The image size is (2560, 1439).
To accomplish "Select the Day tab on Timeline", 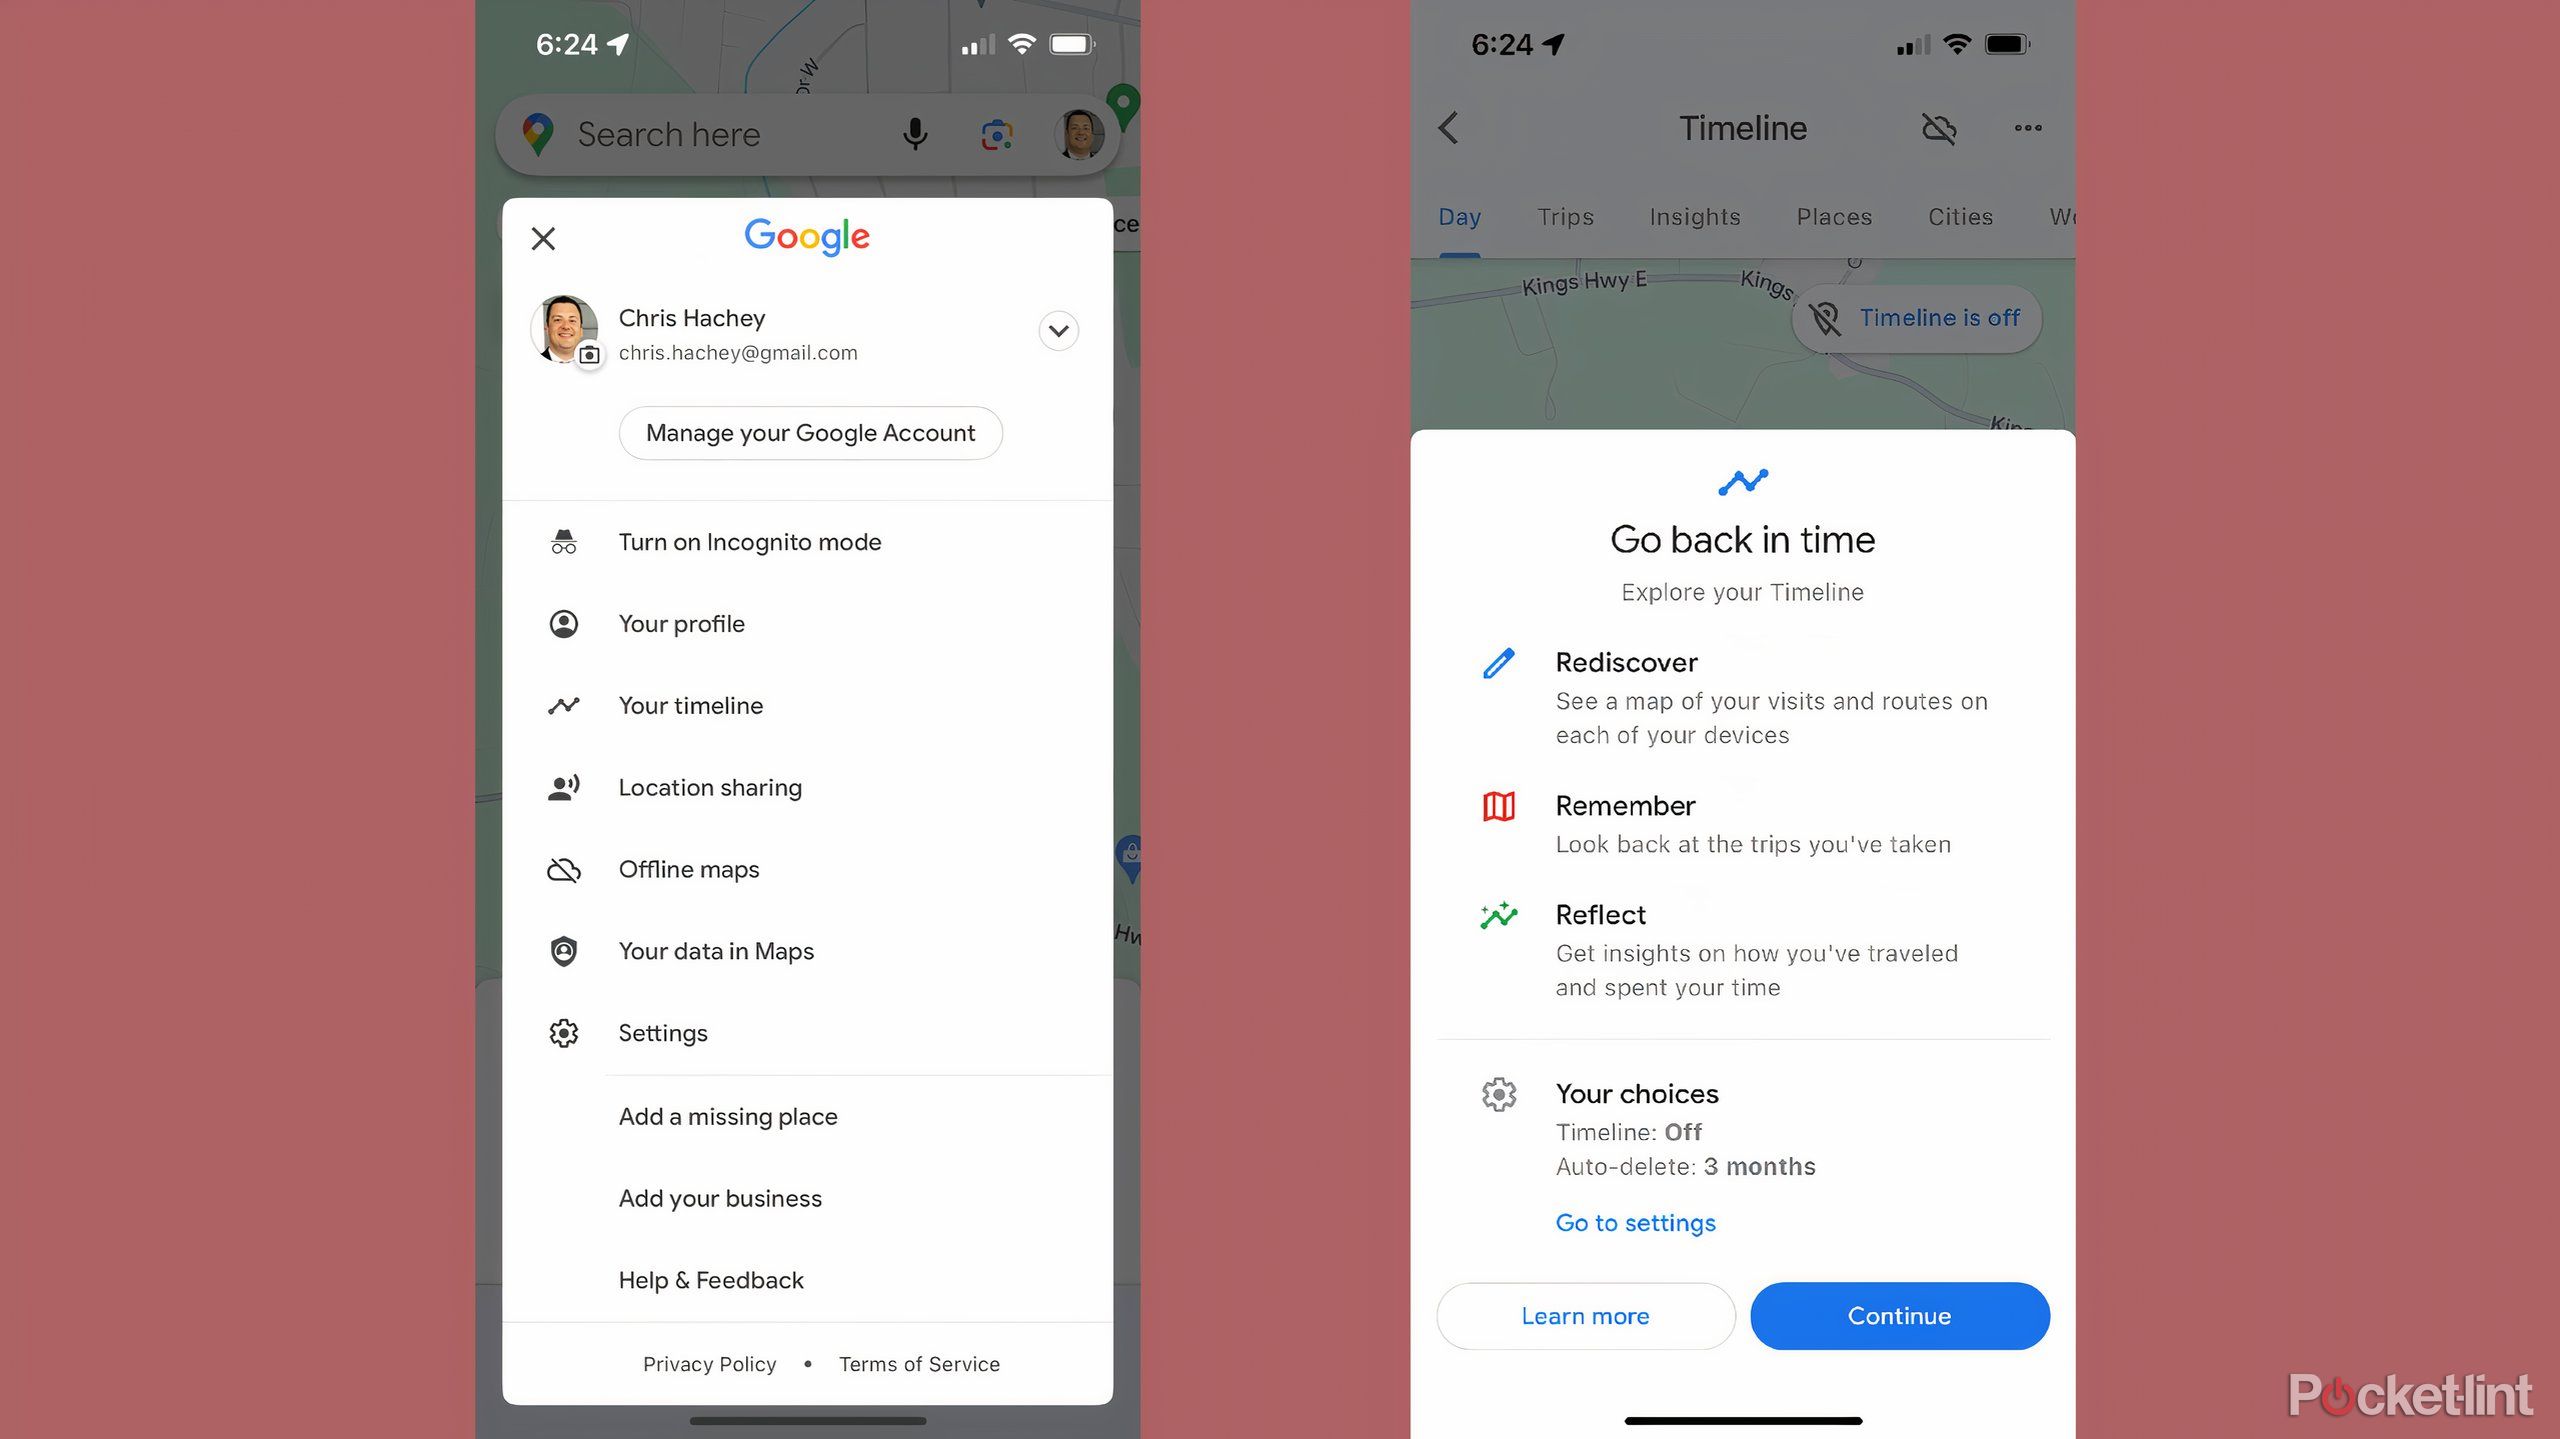I will 1461,215.
